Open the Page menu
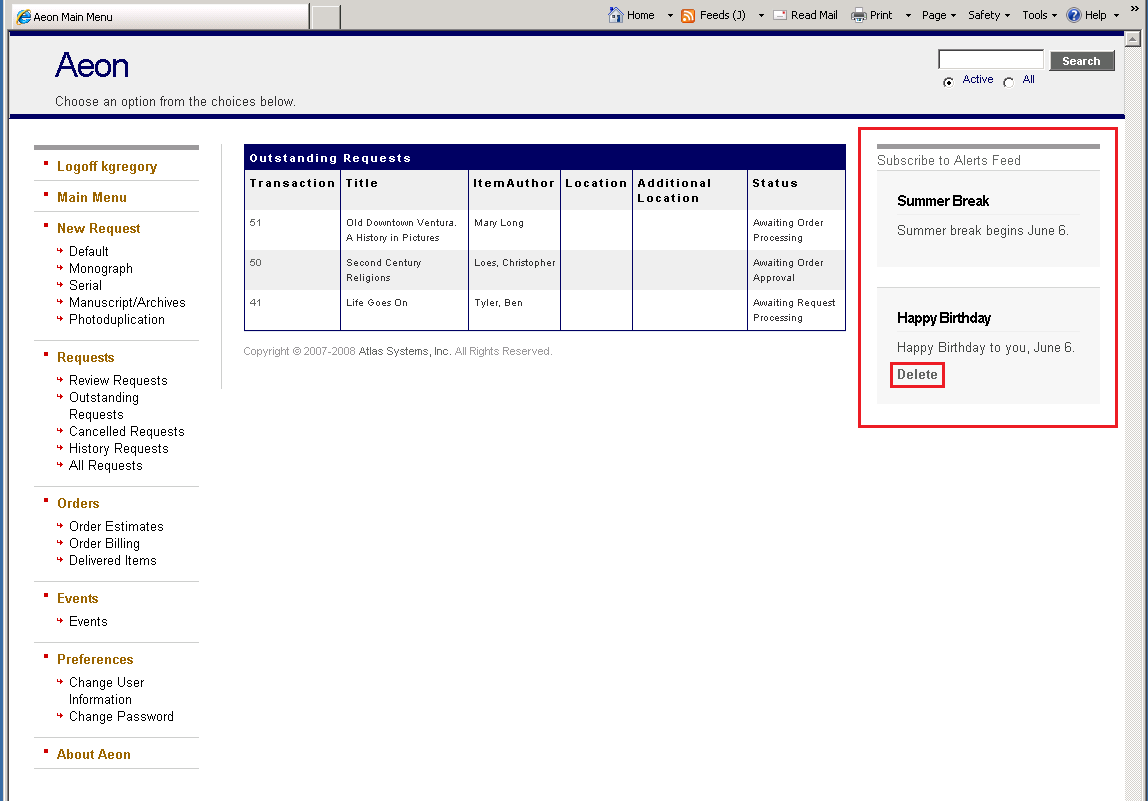The height and width of the screenshot is (801, 1148). [936, 16]
